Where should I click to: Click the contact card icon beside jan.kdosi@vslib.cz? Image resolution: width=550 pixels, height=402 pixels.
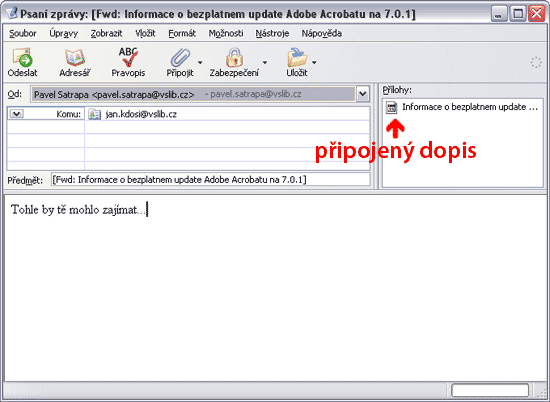pos(94,114)
